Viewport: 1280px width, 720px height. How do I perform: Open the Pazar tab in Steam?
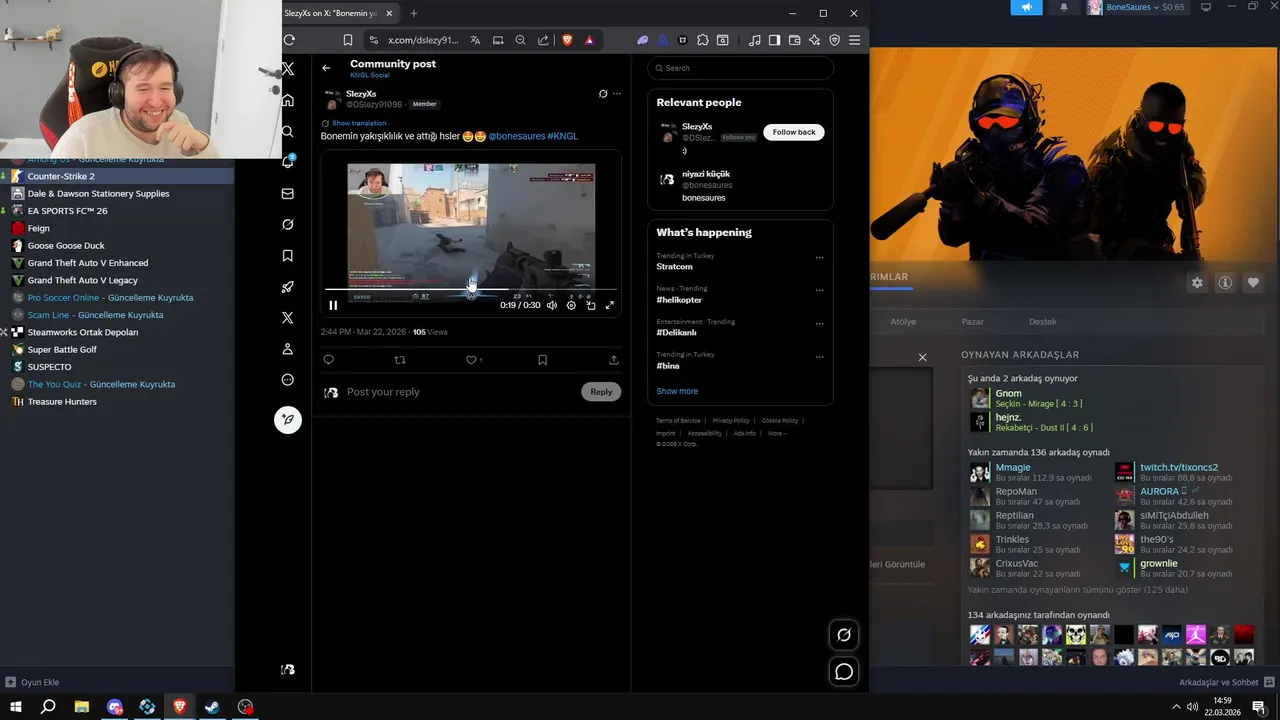pyautogui.click(x=972, y=322)
